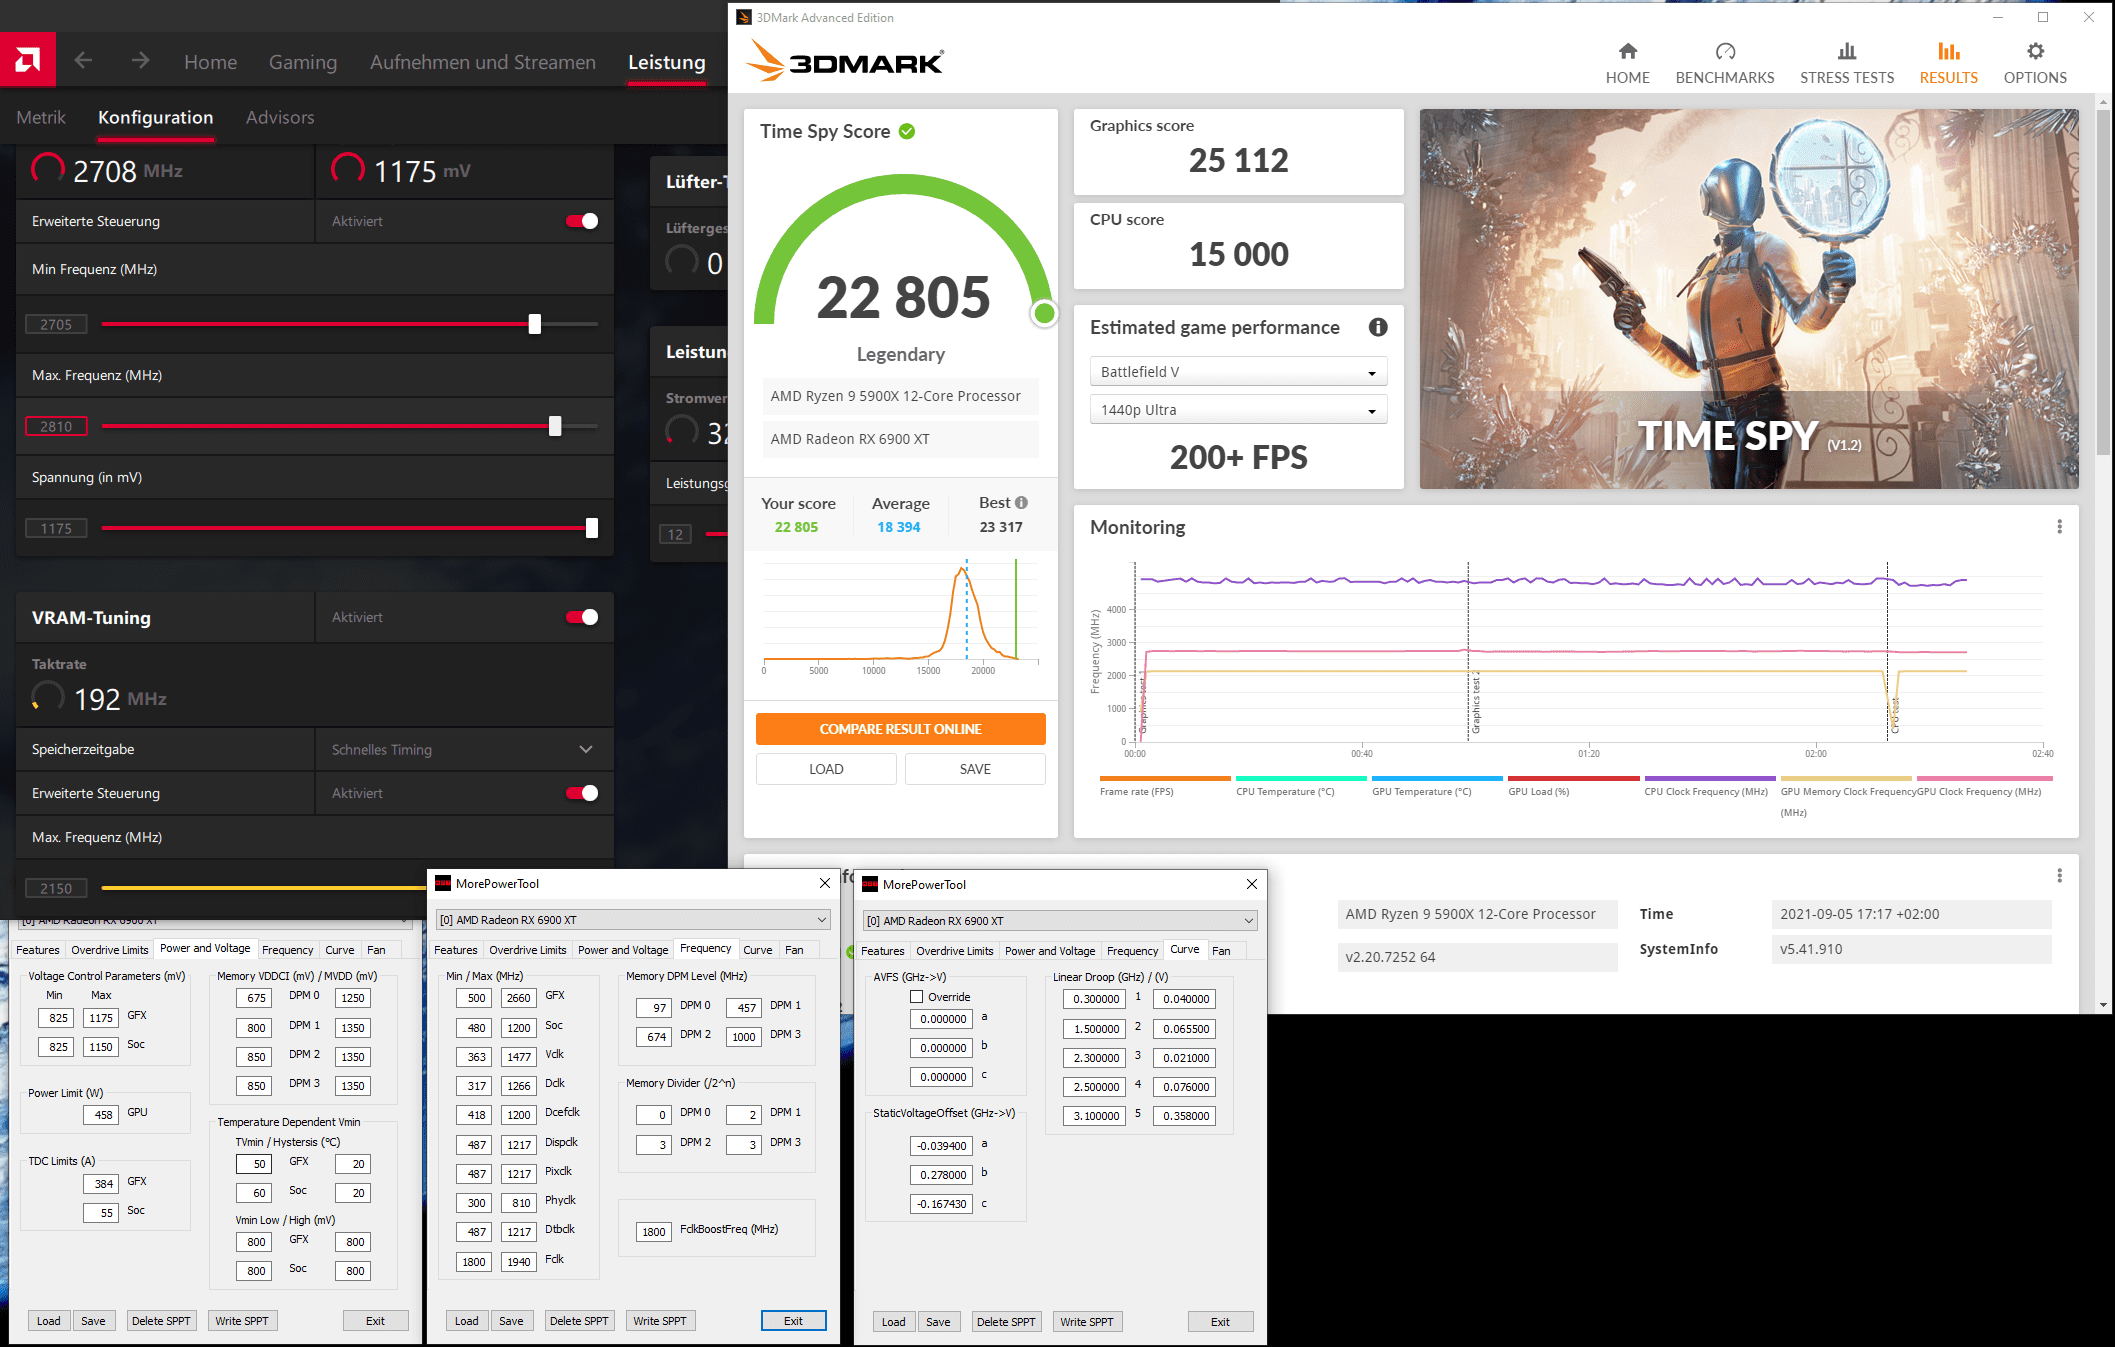2115x1347 pixels.
Task: Expand the Battlefield V game dropdown
Action: (x=1237, y=372)
